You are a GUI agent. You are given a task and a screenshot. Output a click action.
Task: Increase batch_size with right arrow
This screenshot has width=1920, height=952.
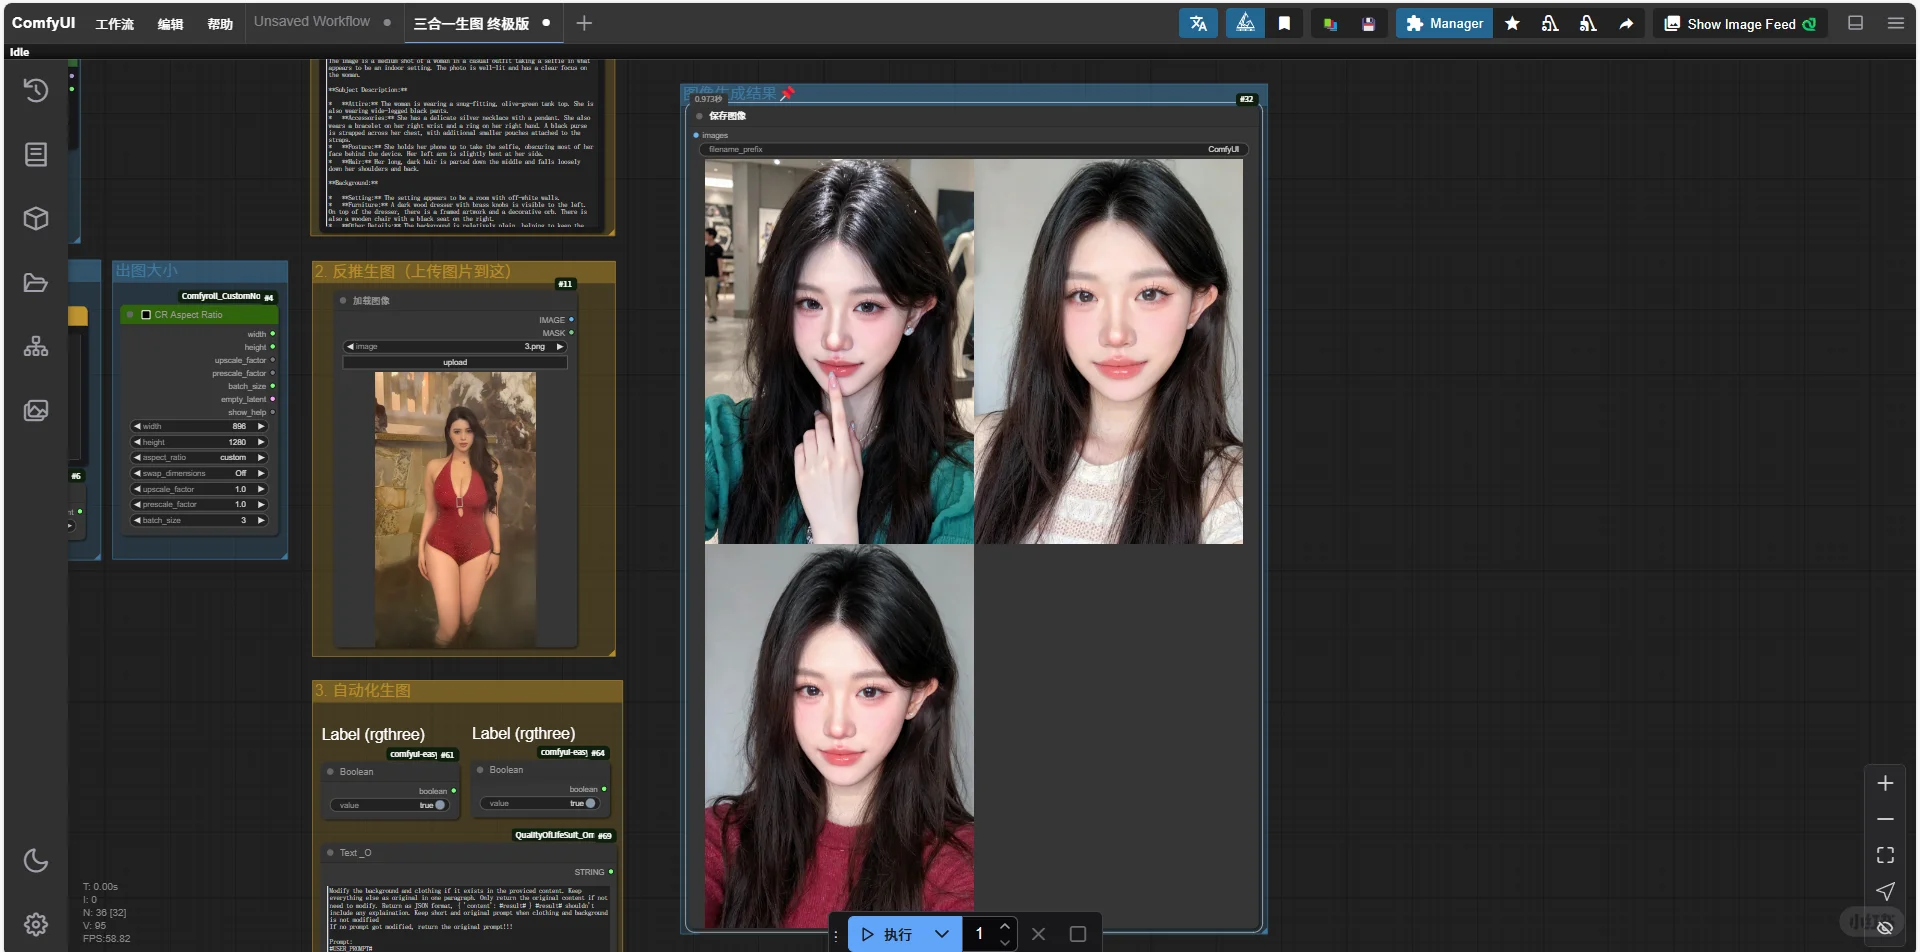pyautogui.click(x=261, y=520)
